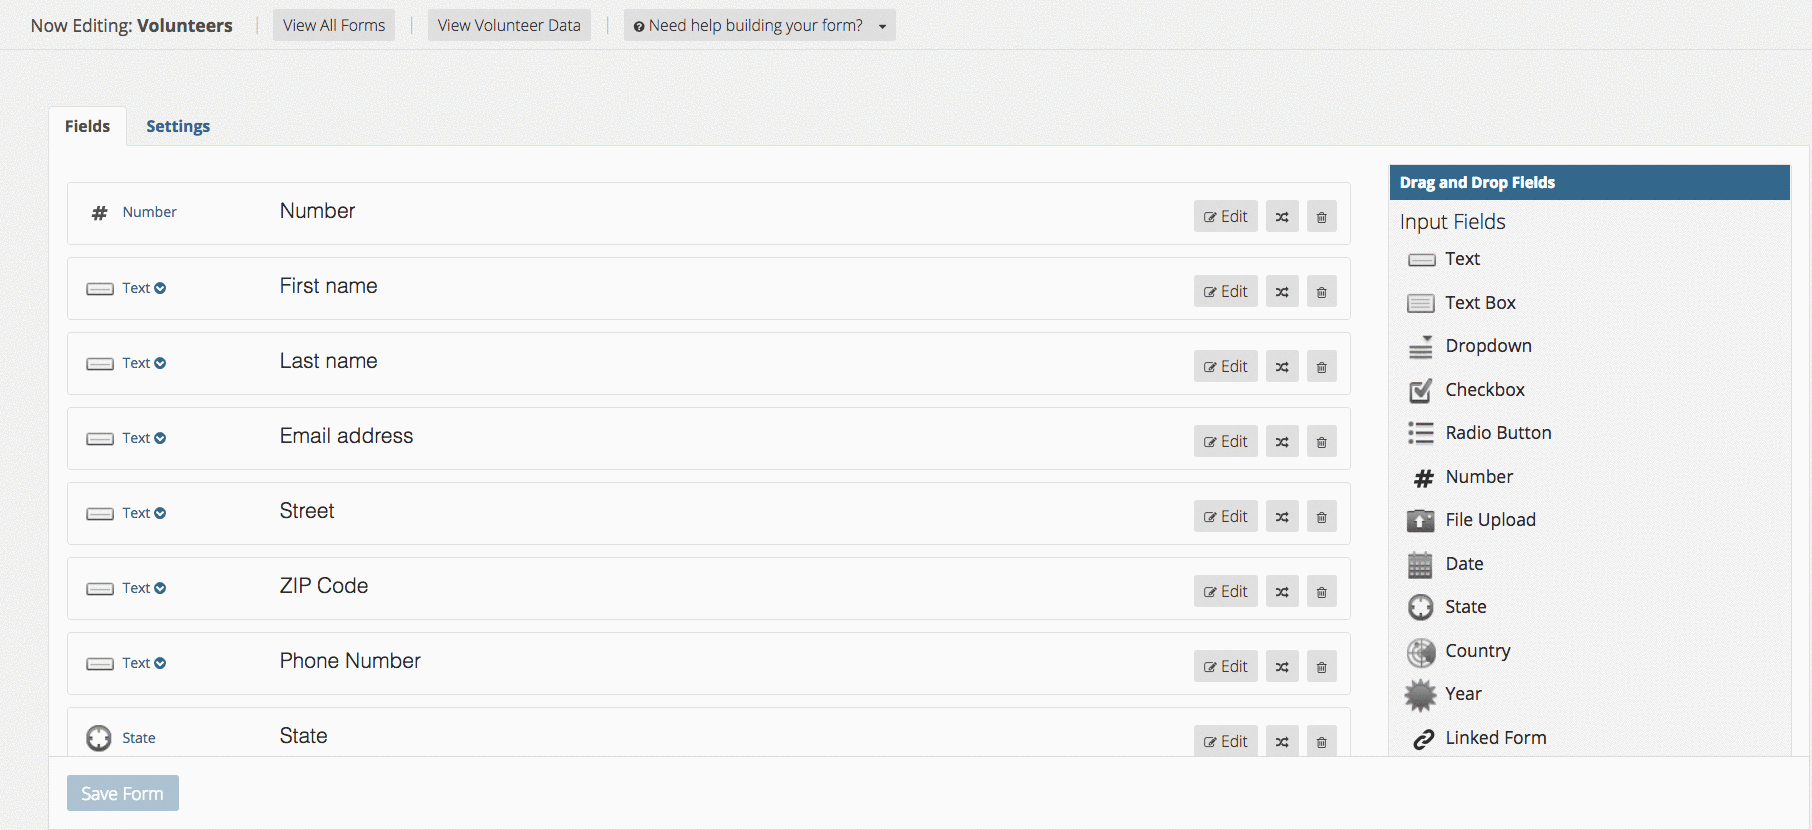Image resolution: width=1812 pixels, height=830 pixels.
Task: Choose the Country globe field icon
Action: pos(1420,652)
